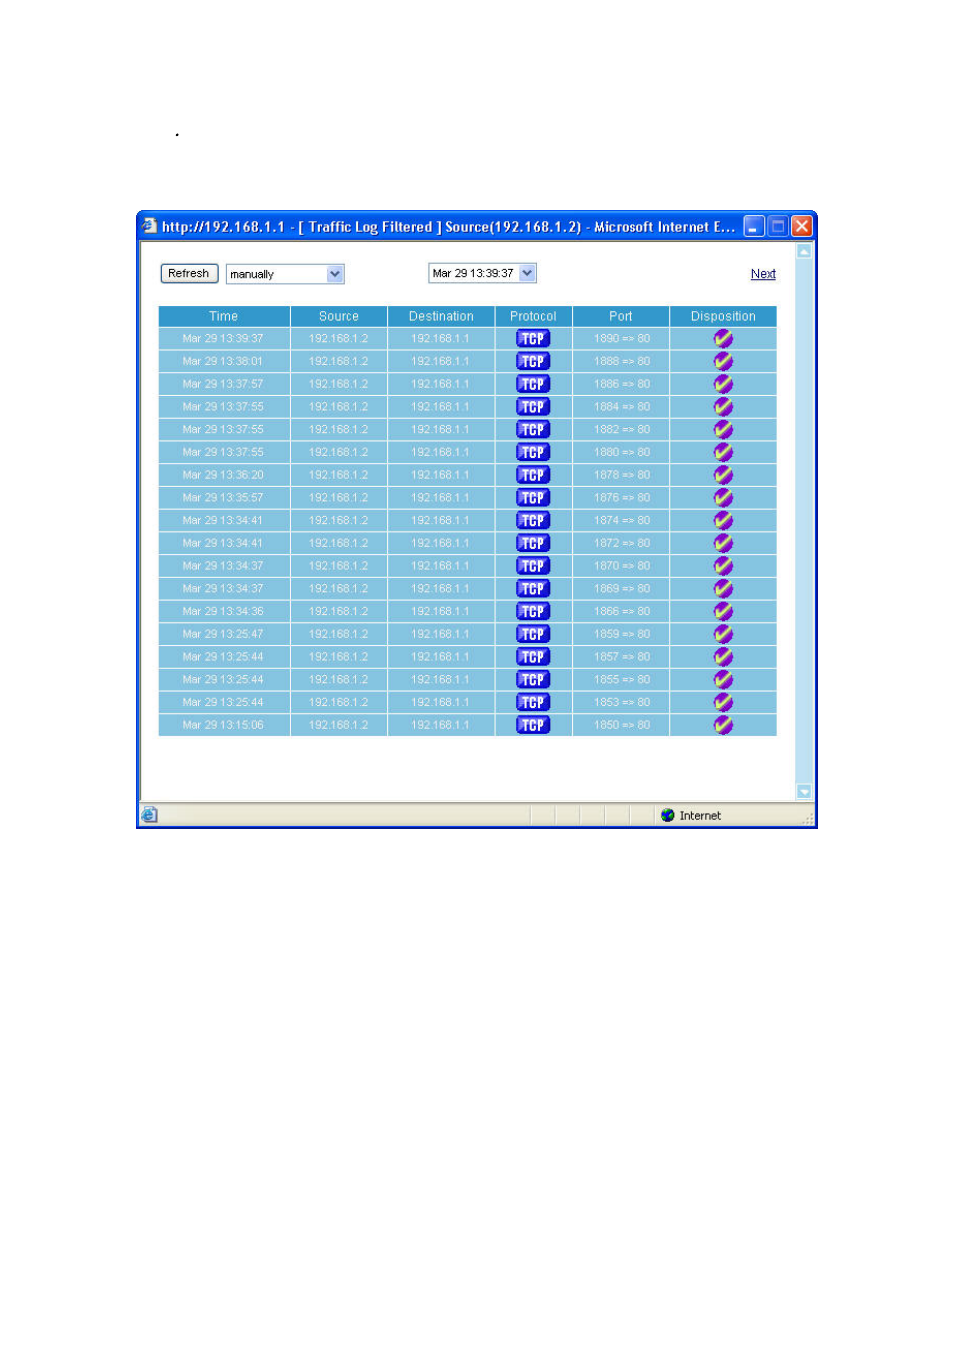Maximize the Traffic Log Filtered window

(778, 226)
